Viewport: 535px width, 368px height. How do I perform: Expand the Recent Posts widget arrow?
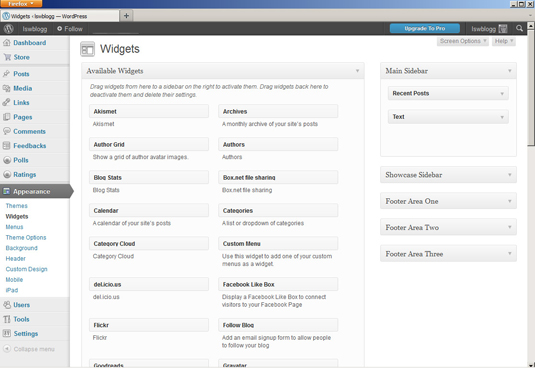point(502,93)
